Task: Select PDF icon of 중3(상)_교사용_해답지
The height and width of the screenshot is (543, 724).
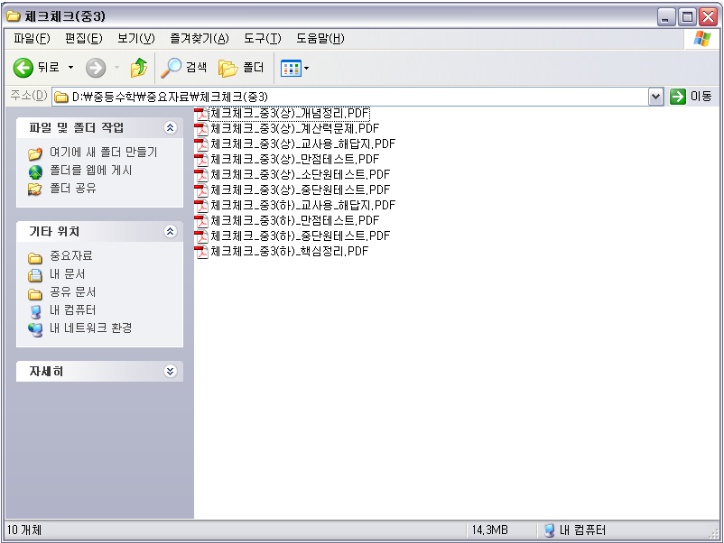Action: point(201,144)
